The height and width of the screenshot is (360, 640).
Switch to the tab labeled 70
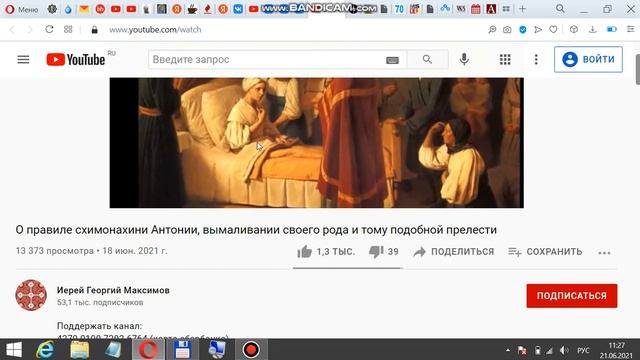pyautogui.click(x=399, y=9)
